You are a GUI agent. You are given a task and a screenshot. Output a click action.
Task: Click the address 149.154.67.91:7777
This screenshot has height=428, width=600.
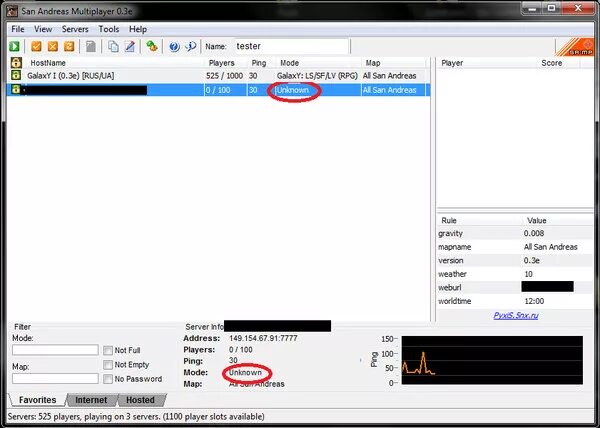(263, 338)
